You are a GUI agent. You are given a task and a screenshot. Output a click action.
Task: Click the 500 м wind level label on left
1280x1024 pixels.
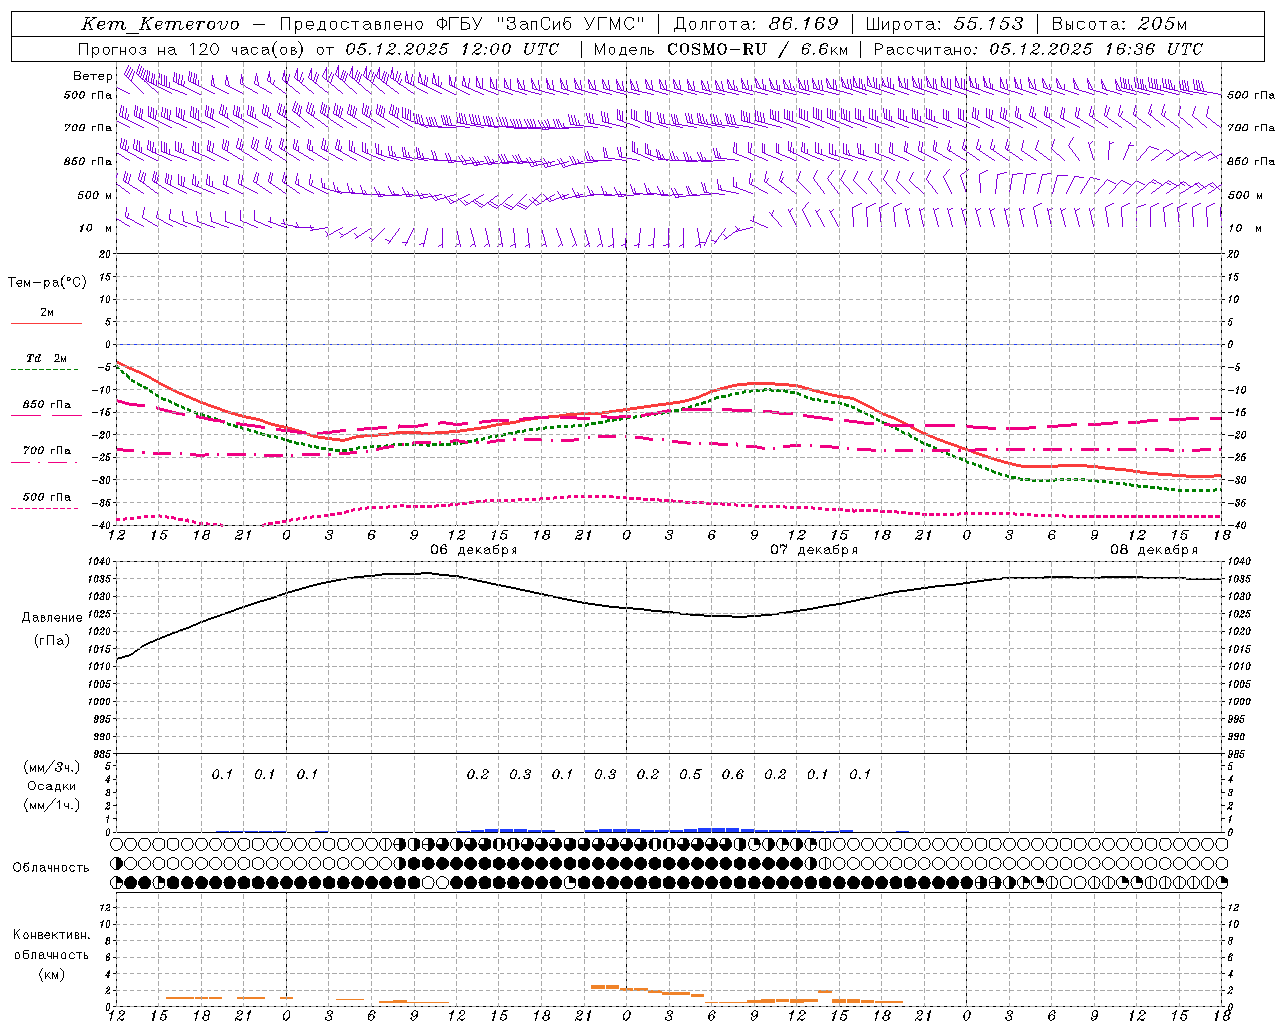tap(94, 195)
